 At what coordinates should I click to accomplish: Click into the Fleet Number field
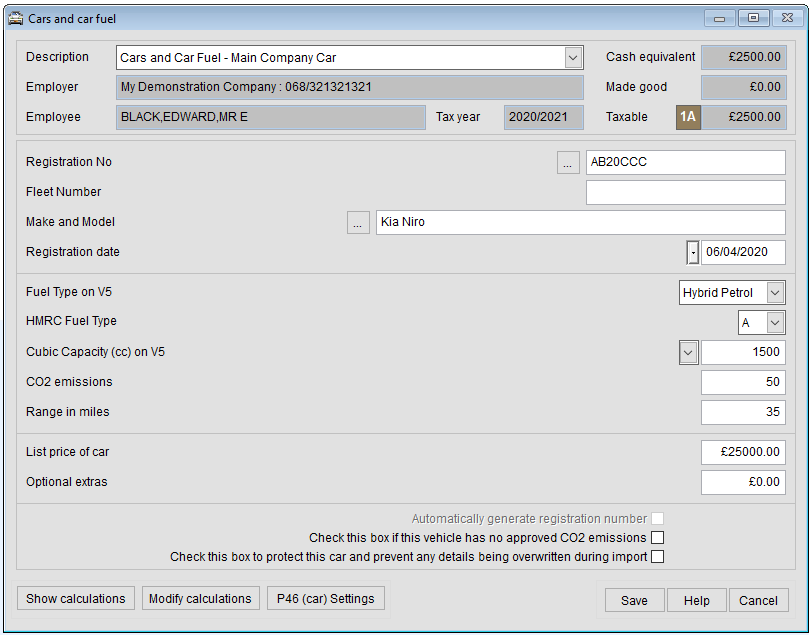click(685, 191)
